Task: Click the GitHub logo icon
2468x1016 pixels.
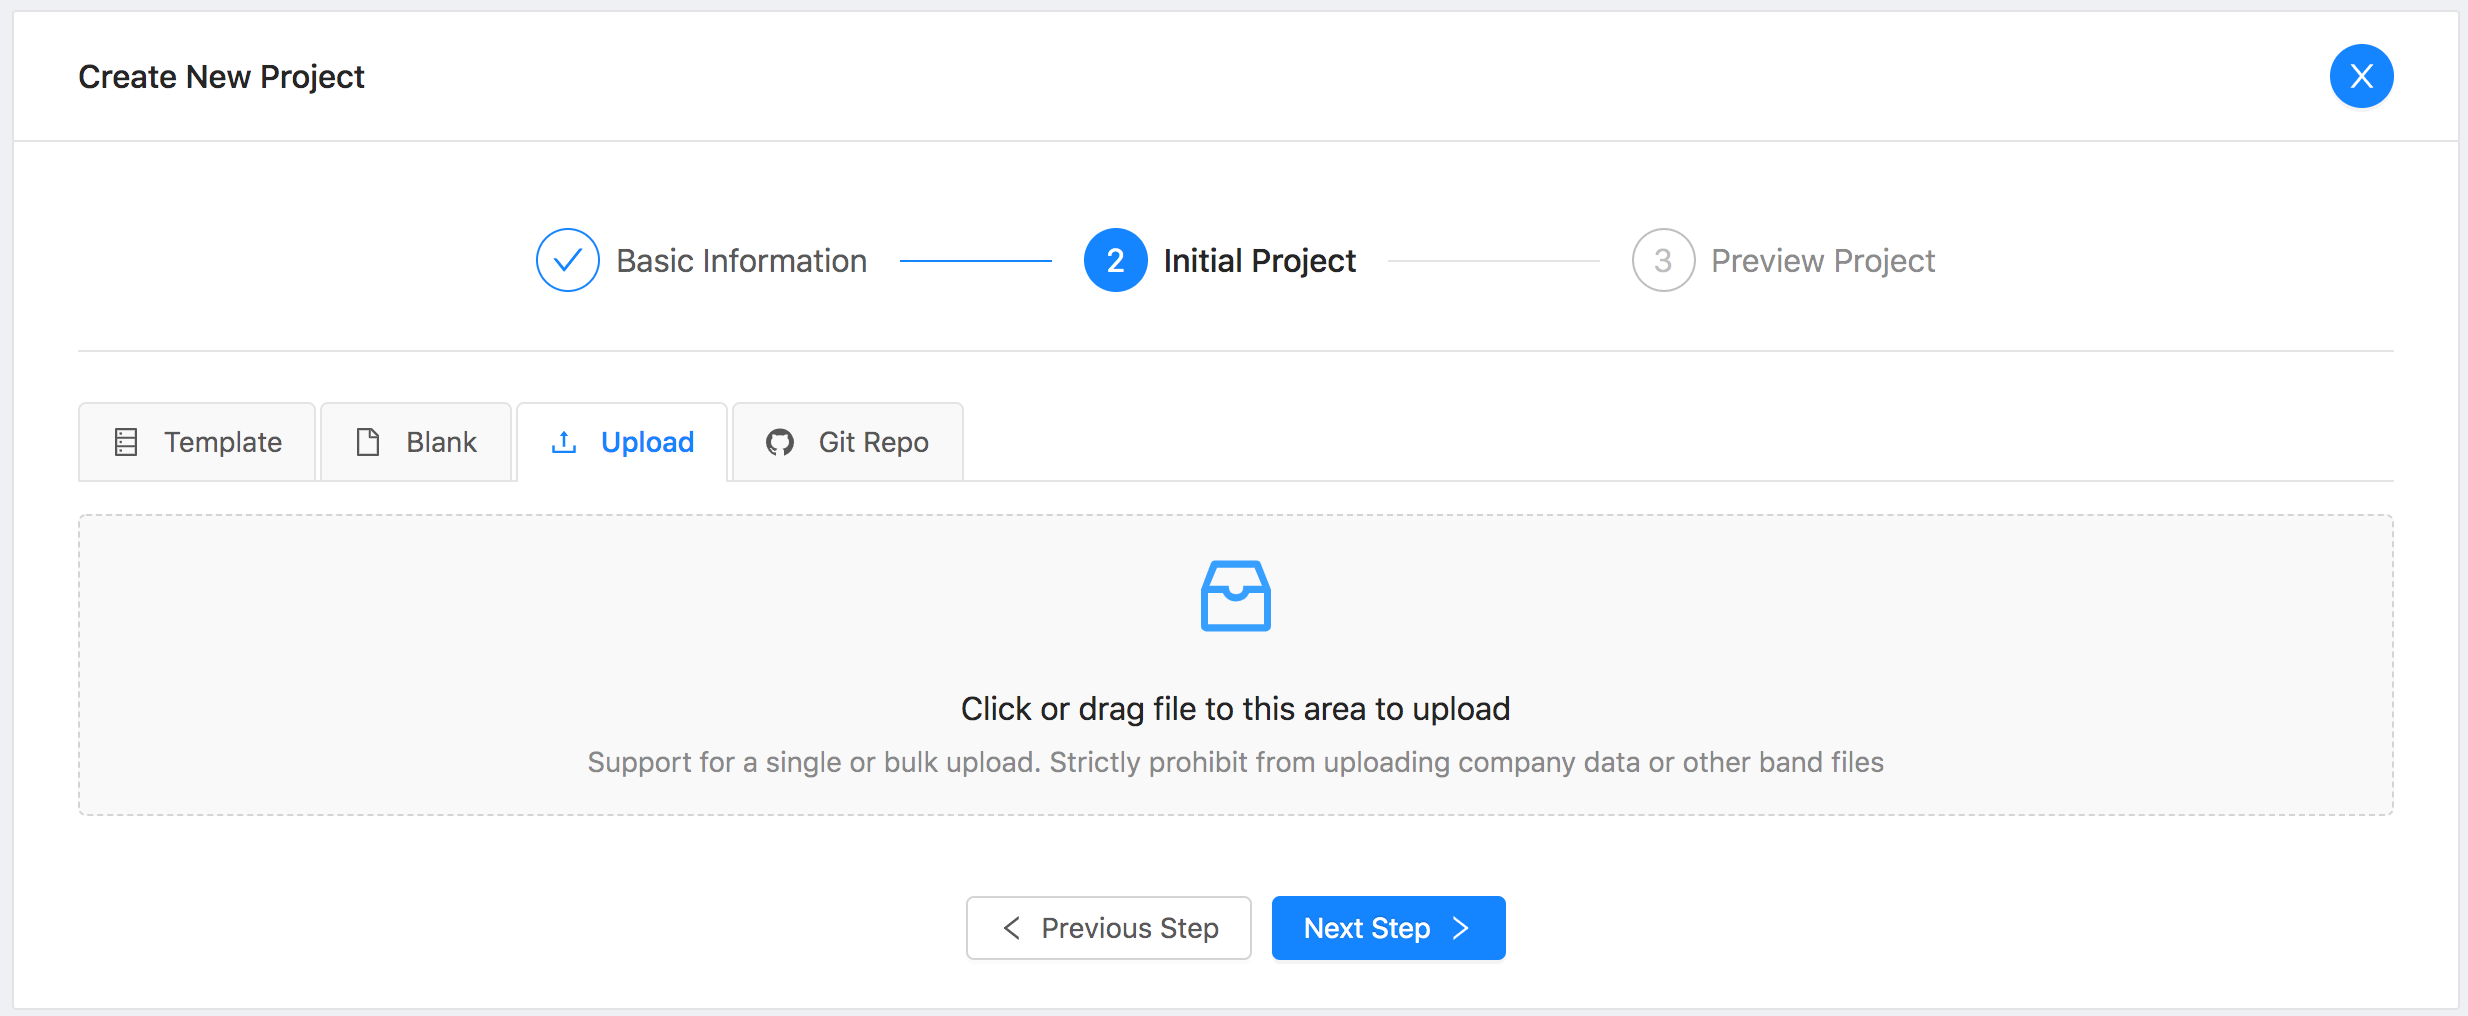Action: tap(780, 442)
